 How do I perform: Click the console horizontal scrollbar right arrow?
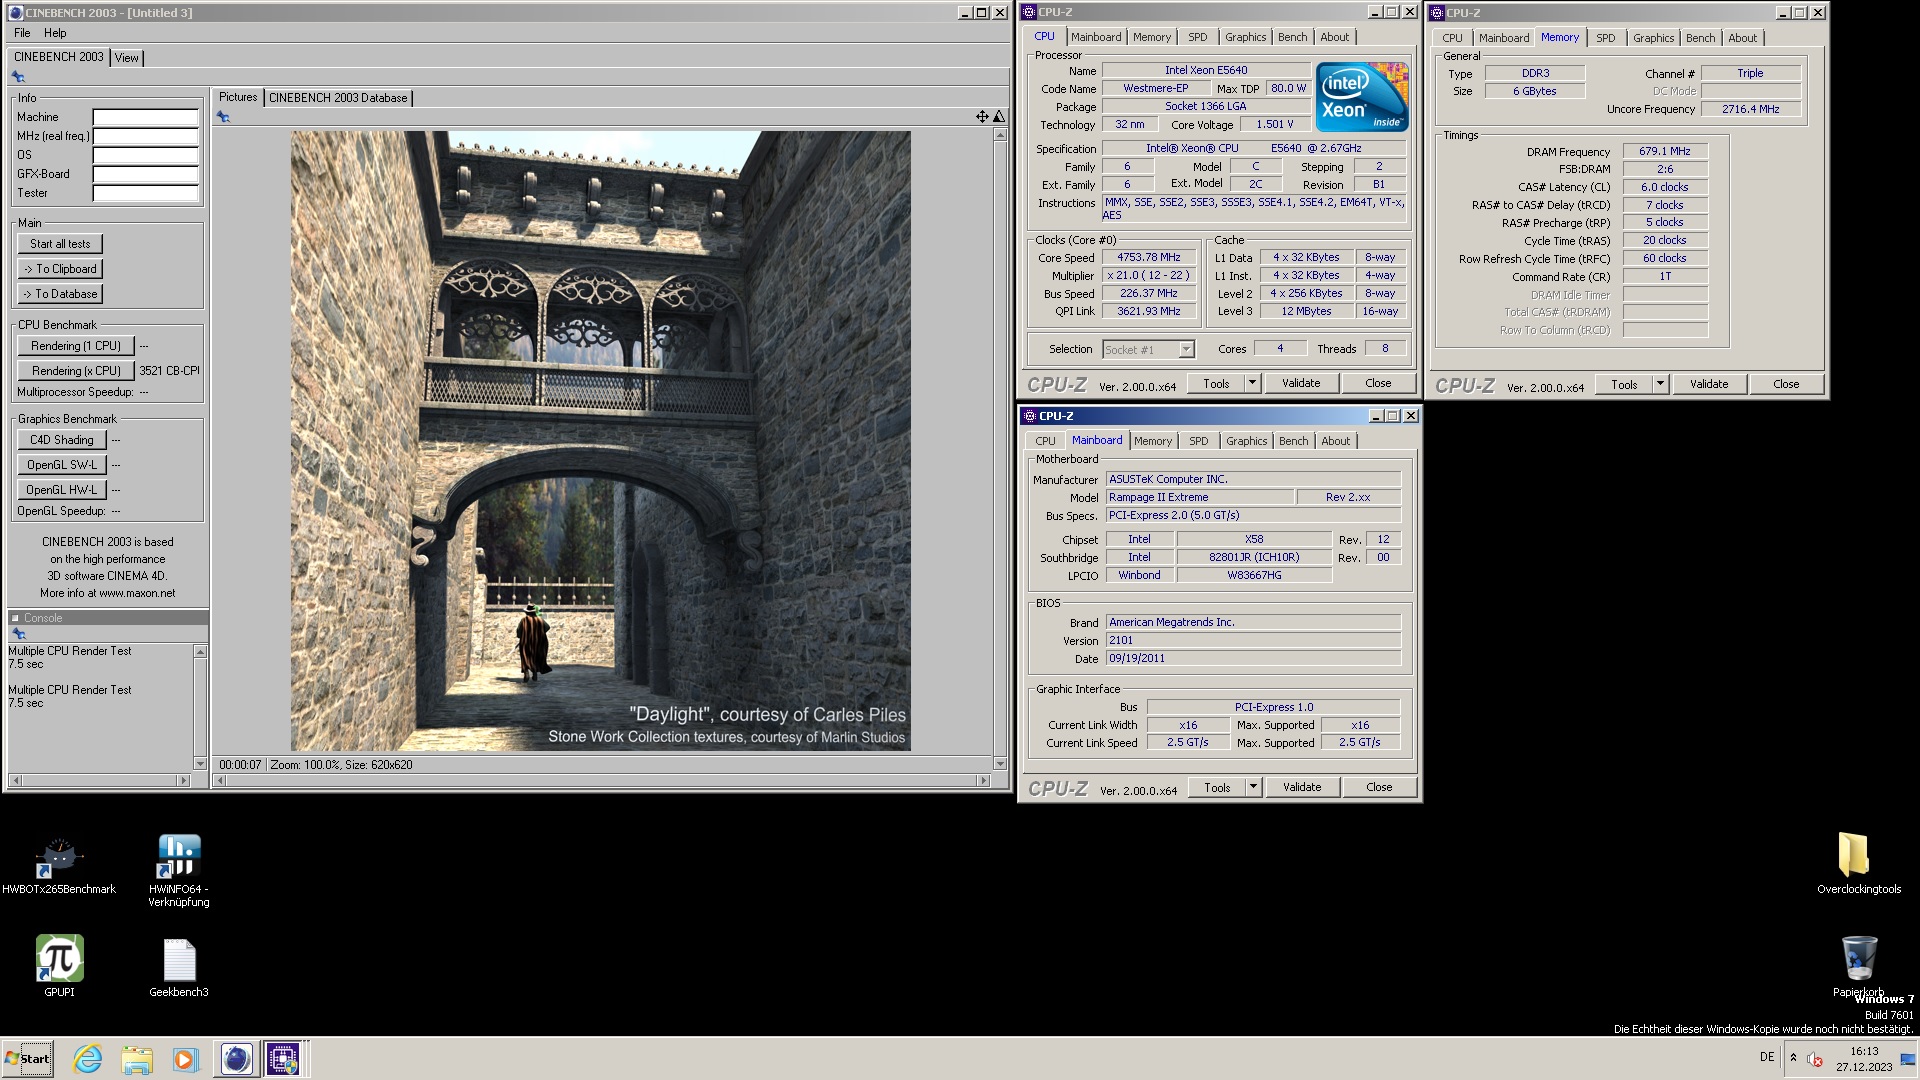tap(183, 780)
